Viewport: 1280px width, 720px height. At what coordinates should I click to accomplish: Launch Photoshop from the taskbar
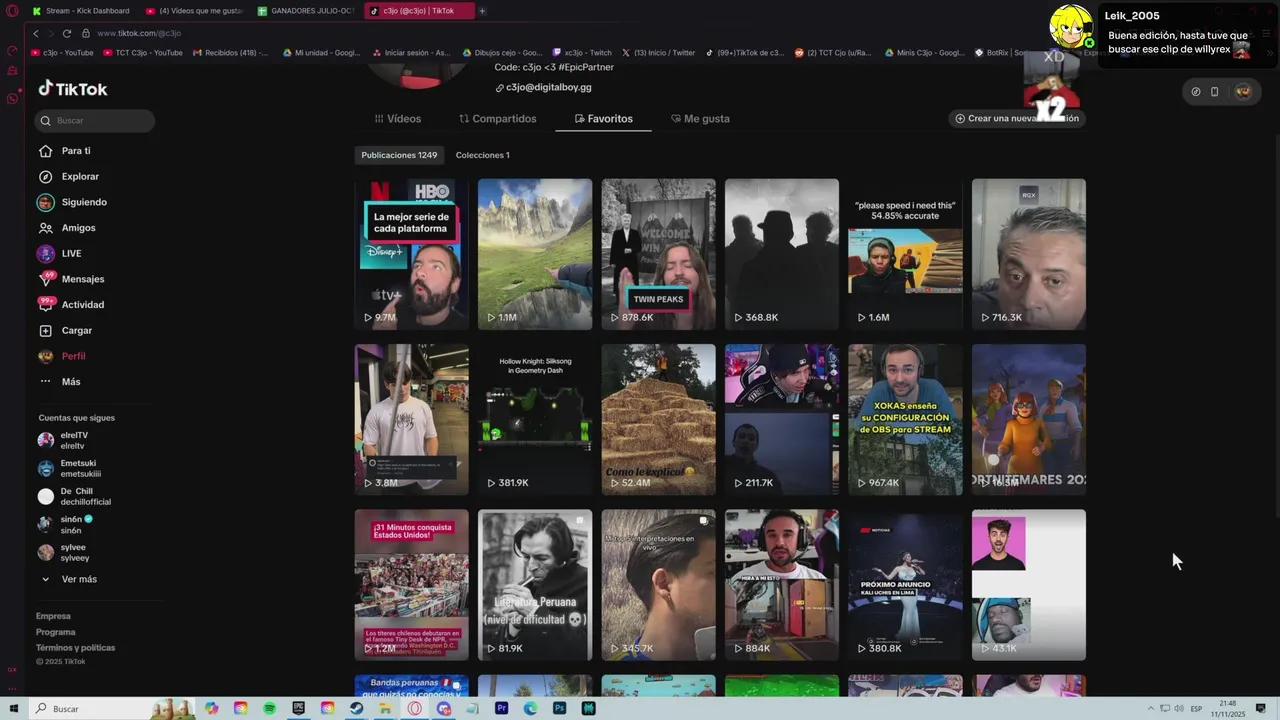coord(560,708)
